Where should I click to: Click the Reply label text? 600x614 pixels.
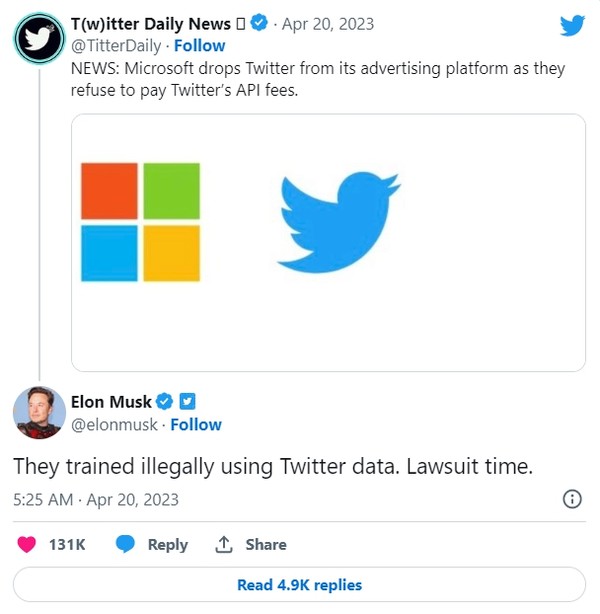tap(167, 544)
